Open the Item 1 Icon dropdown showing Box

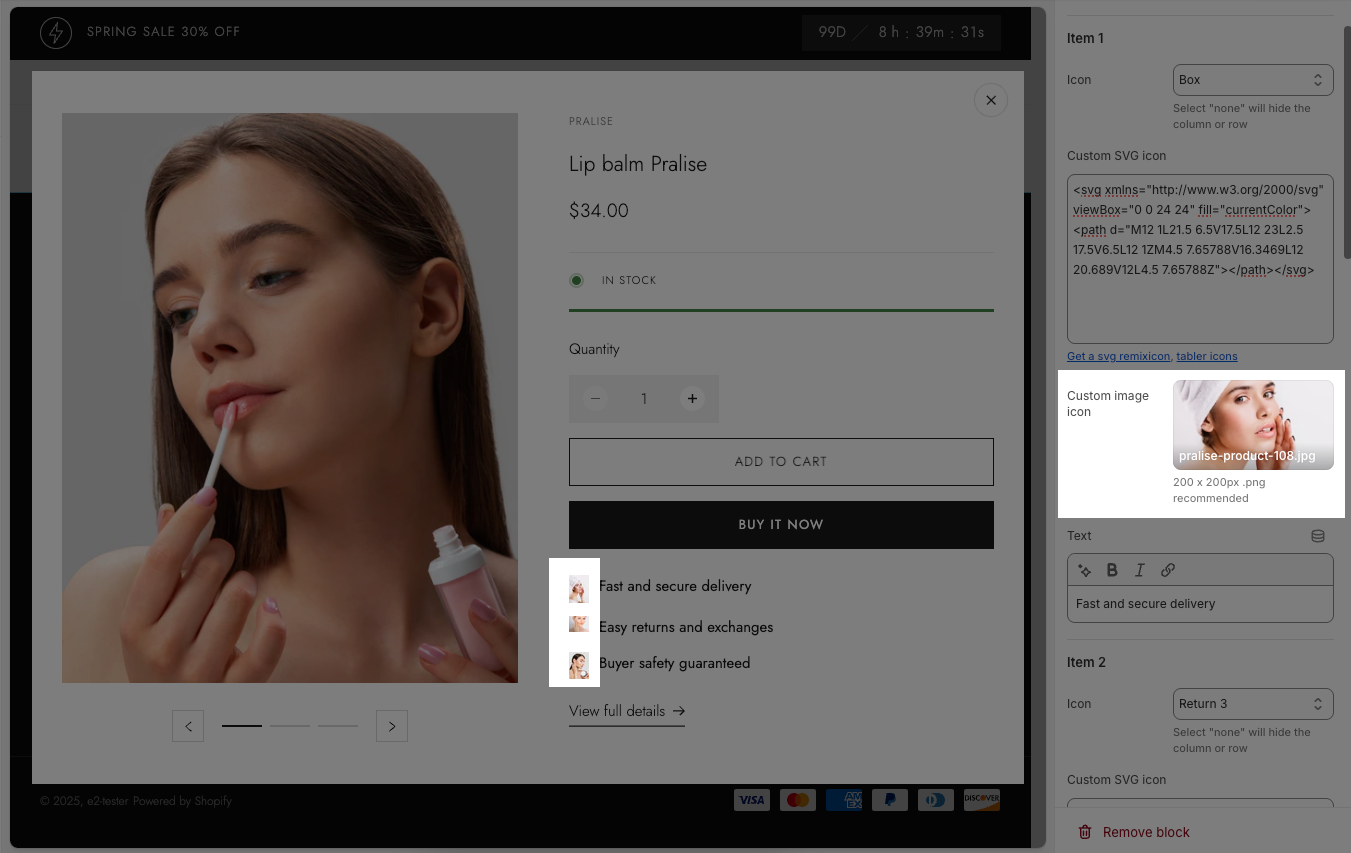click(1252, 80)
